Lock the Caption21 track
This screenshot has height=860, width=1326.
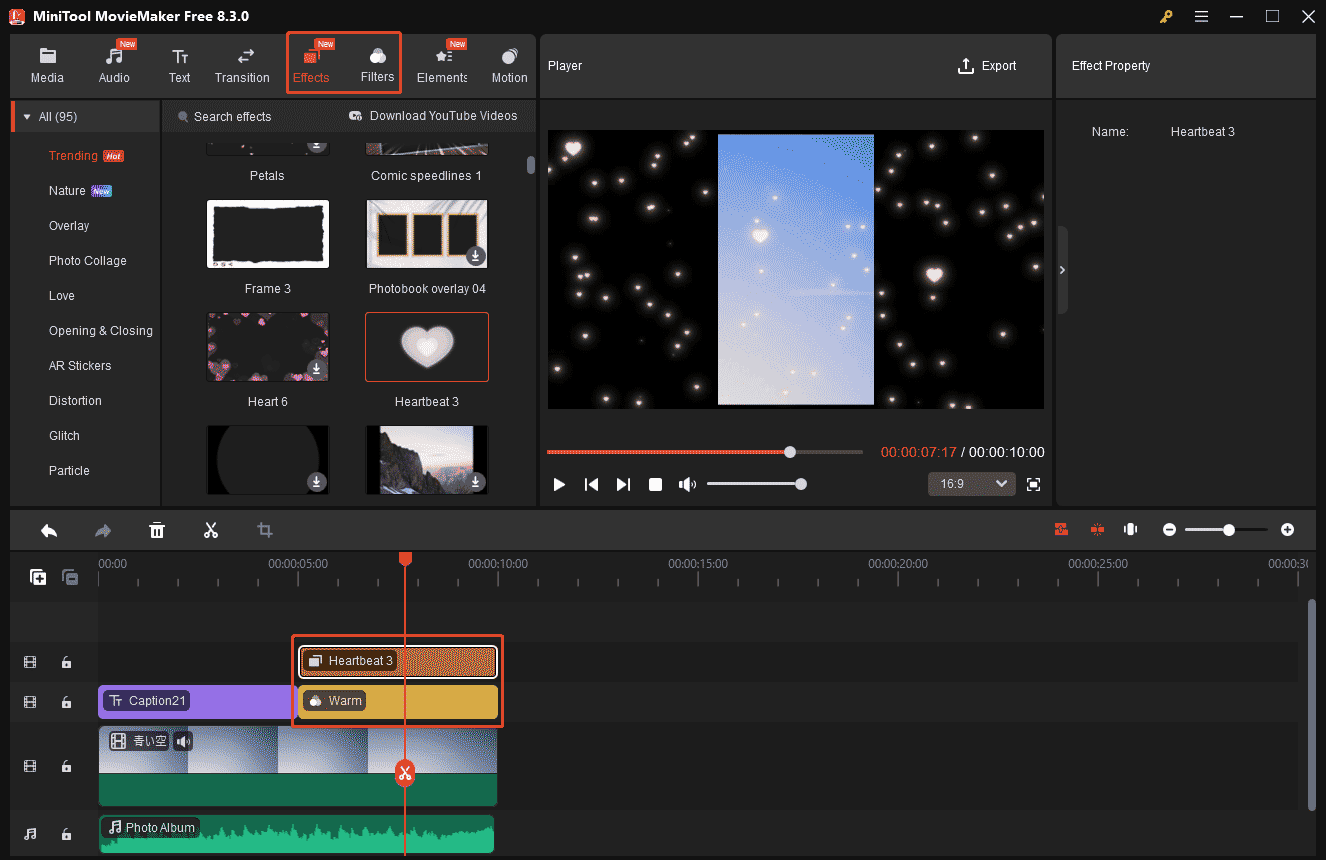pos(66,702)
